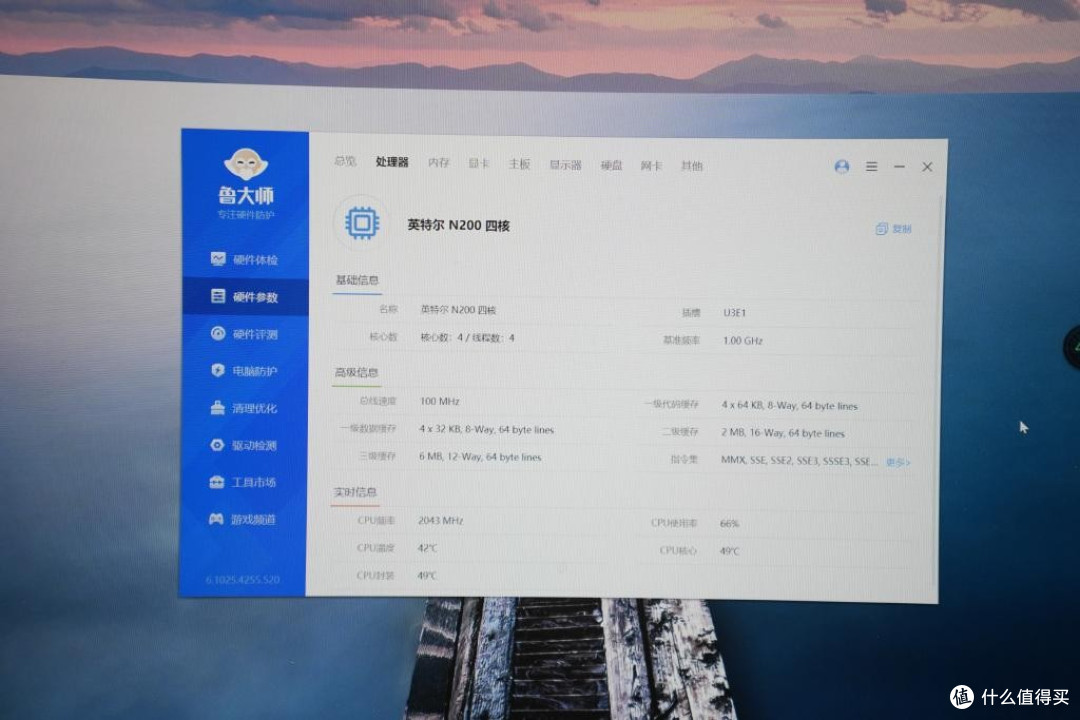Click L3 cache 6 MB value
The image size is (1080, 720).
480,457
